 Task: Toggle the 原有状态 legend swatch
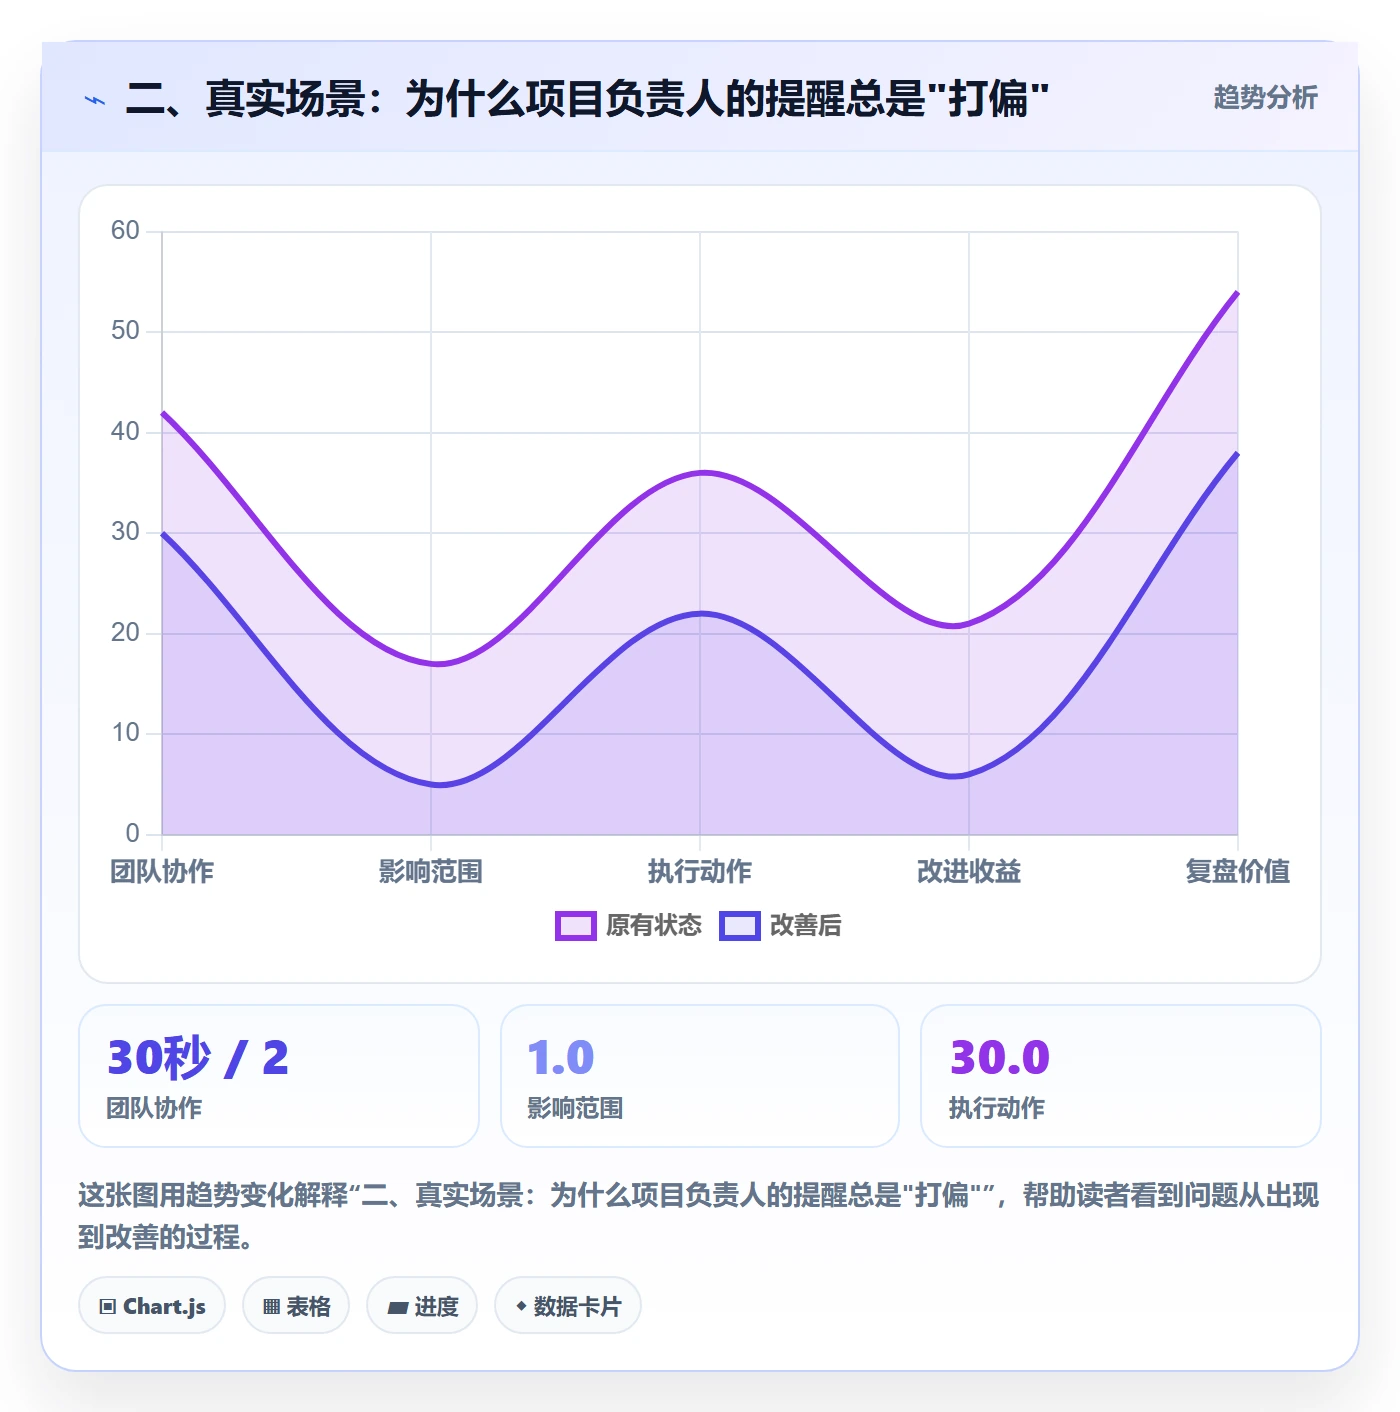tap(576, 926)
